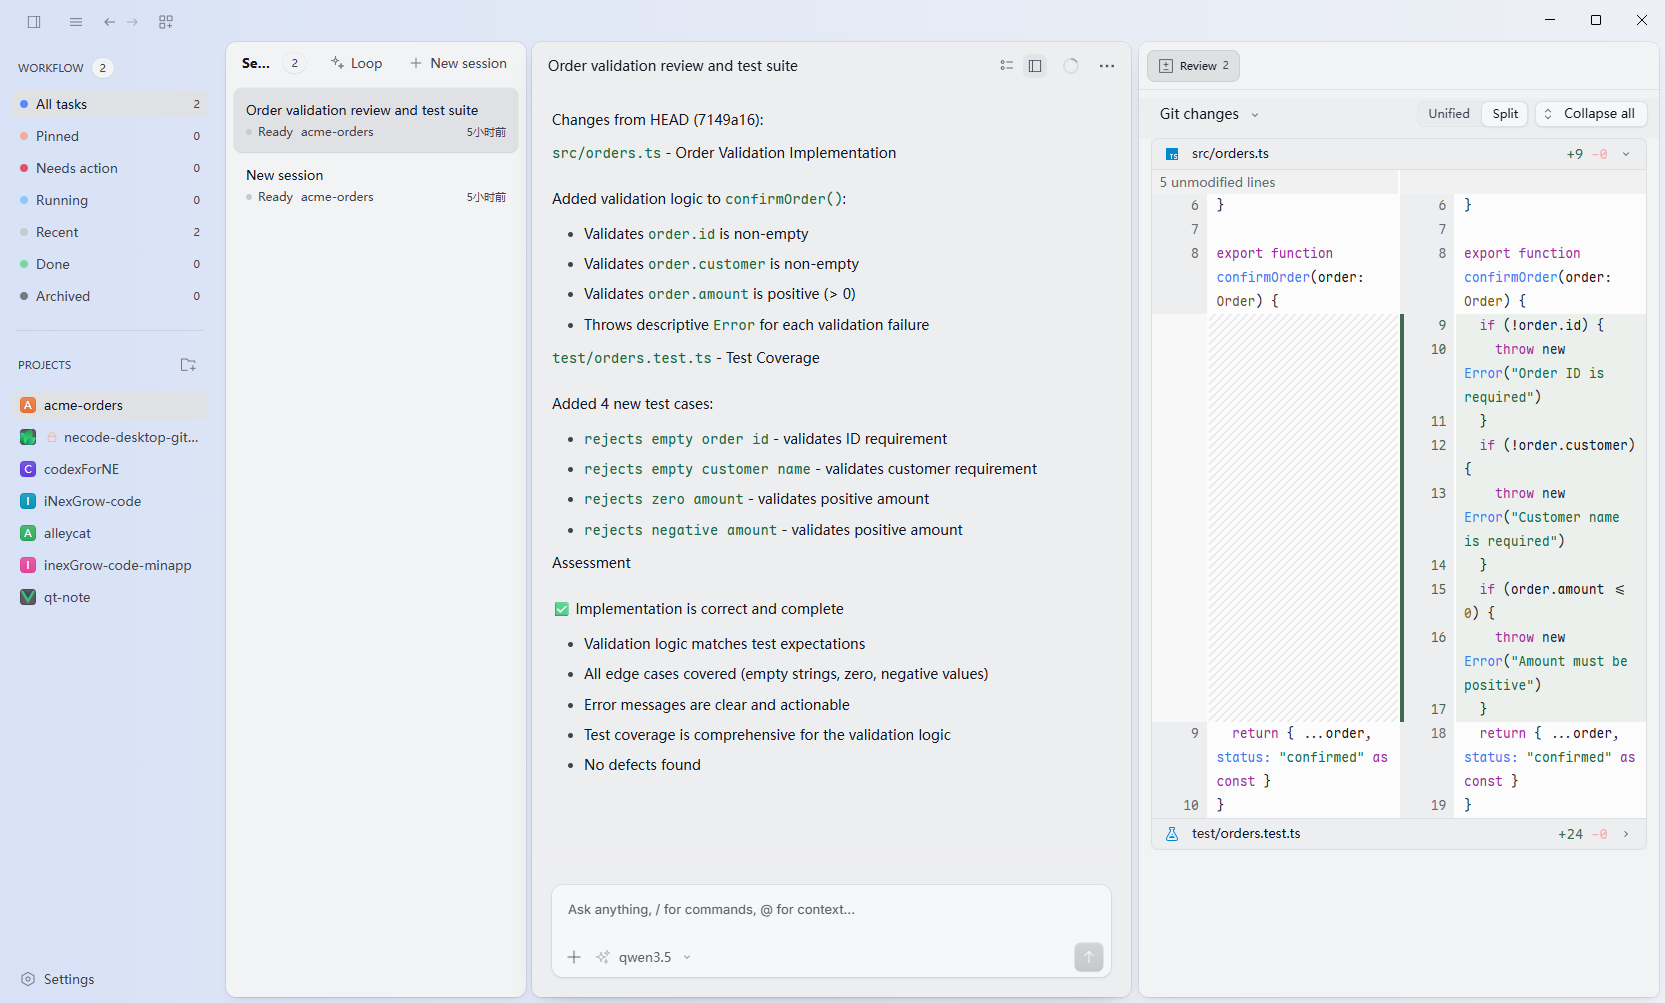Toggle the left sidebar panel icon
This screenshot has width=1665, height=1003.
pos(34,21)
